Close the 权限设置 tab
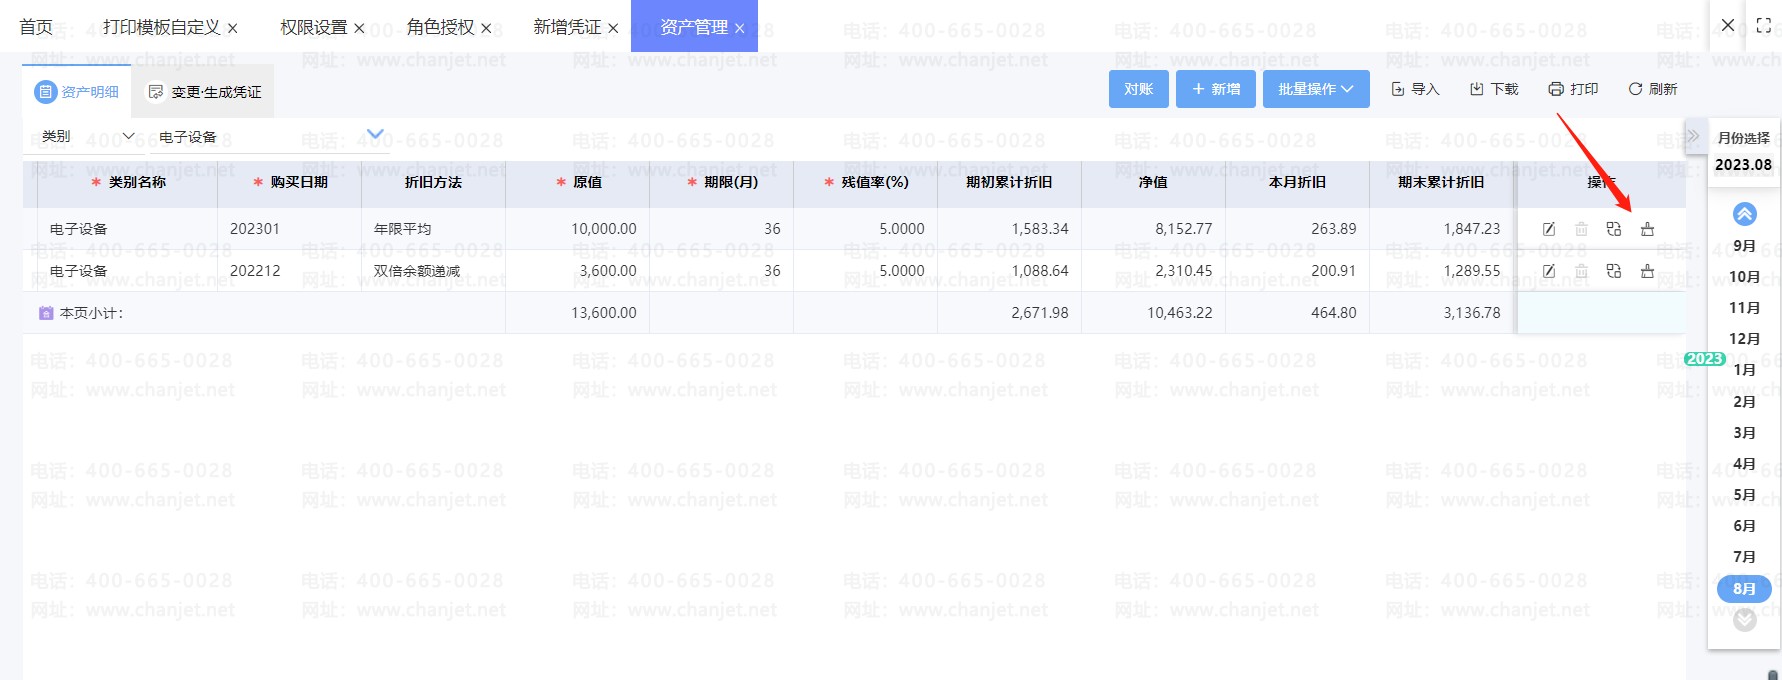 359,29
